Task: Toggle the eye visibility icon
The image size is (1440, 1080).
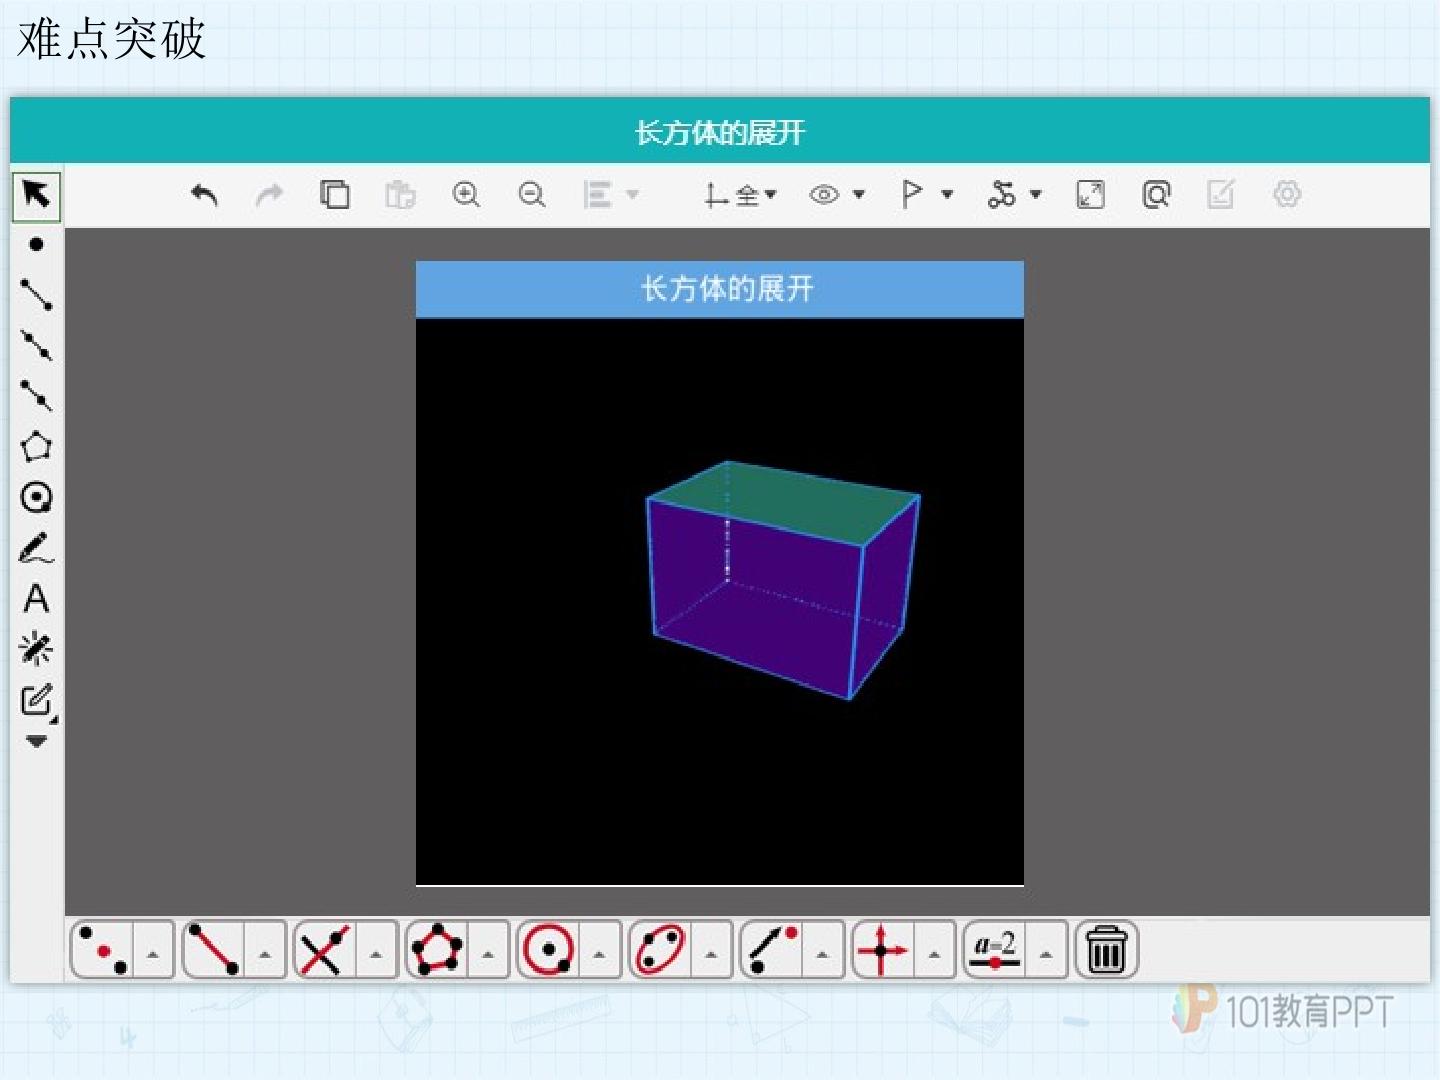Action: (x=824, y=194)
